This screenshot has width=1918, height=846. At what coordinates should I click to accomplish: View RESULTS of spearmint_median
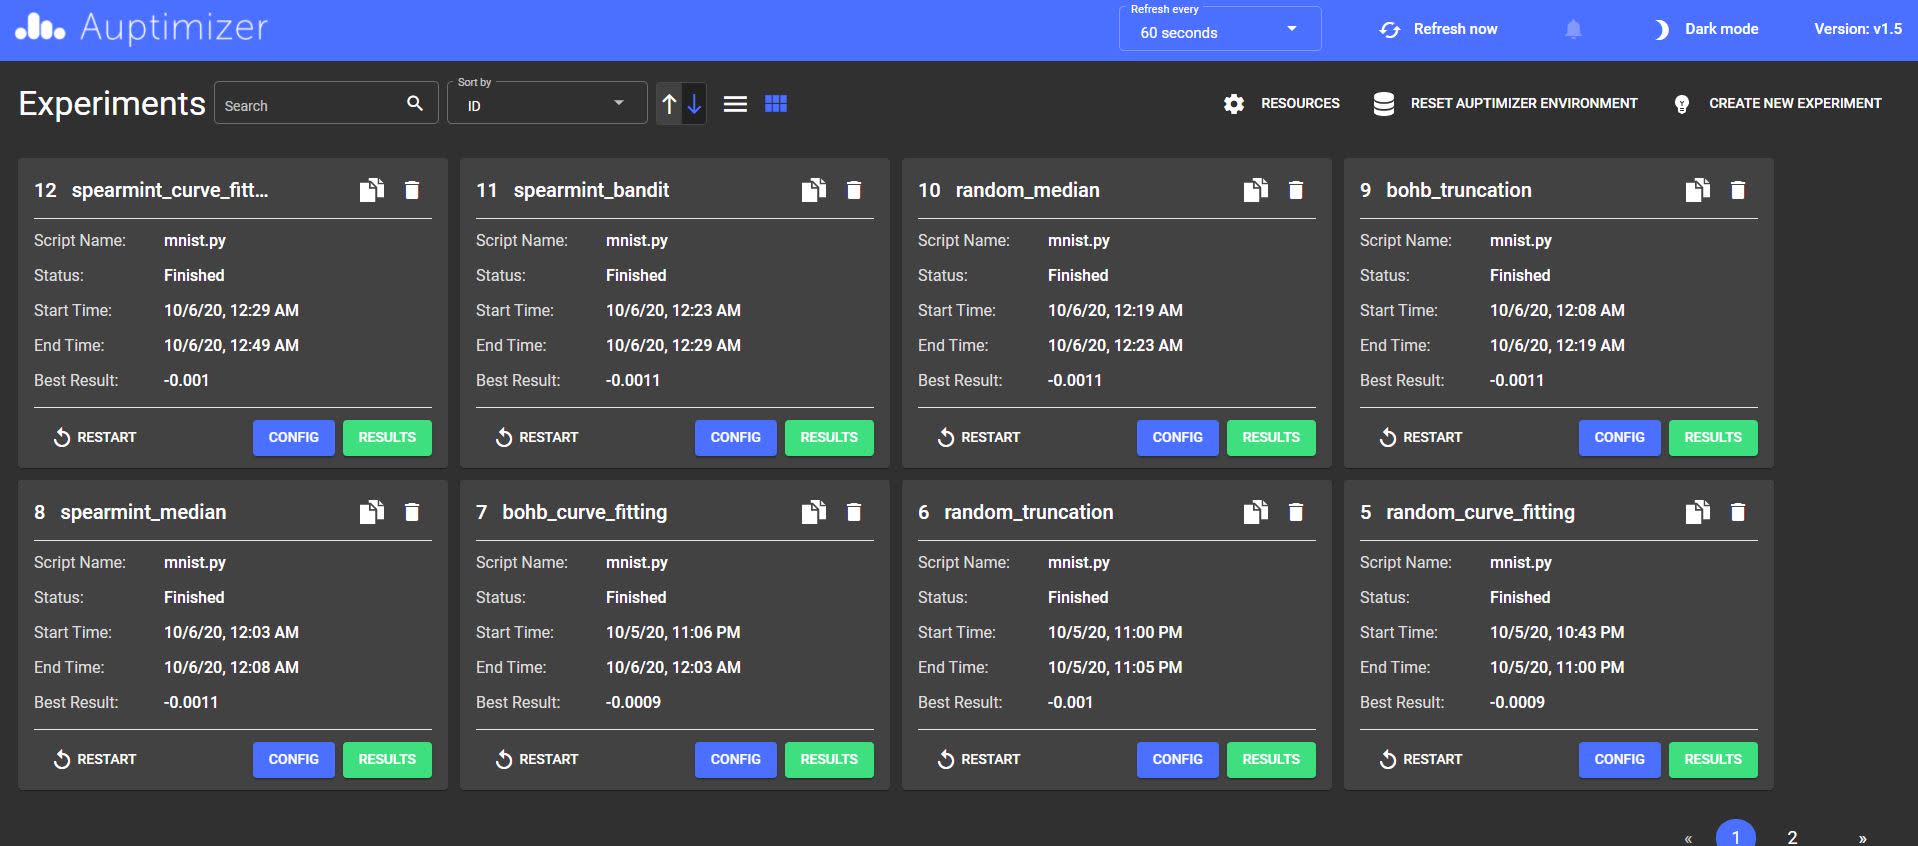click(387, 760)
